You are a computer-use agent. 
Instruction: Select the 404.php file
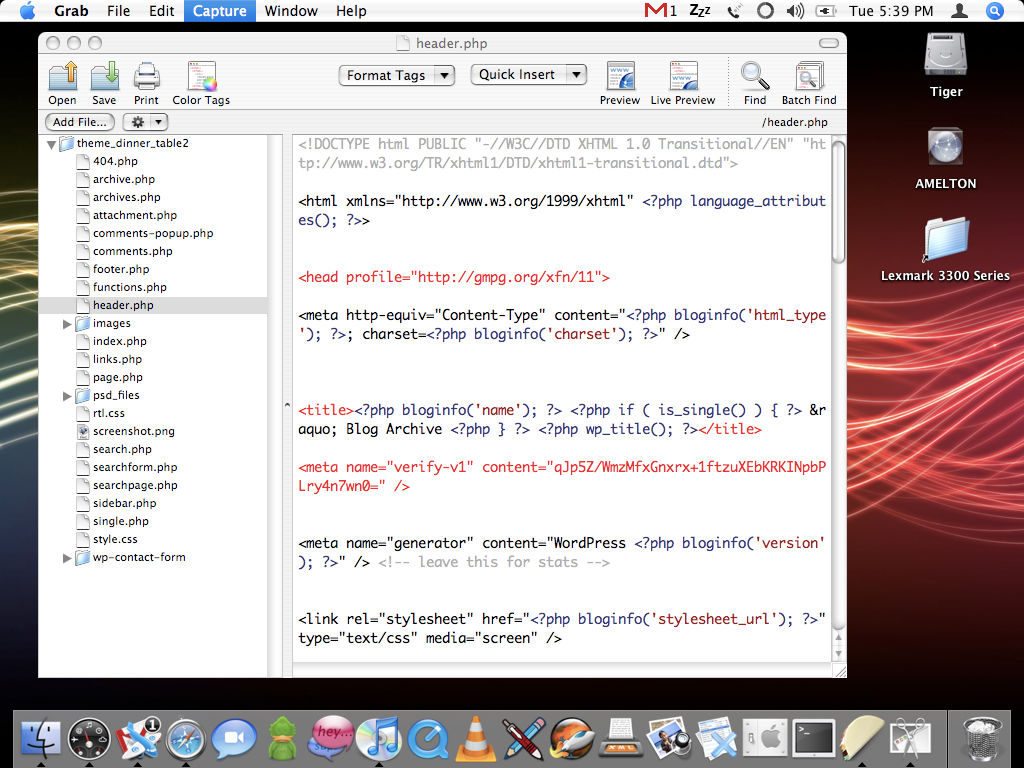pyautogui.click(x=115, y=161)
